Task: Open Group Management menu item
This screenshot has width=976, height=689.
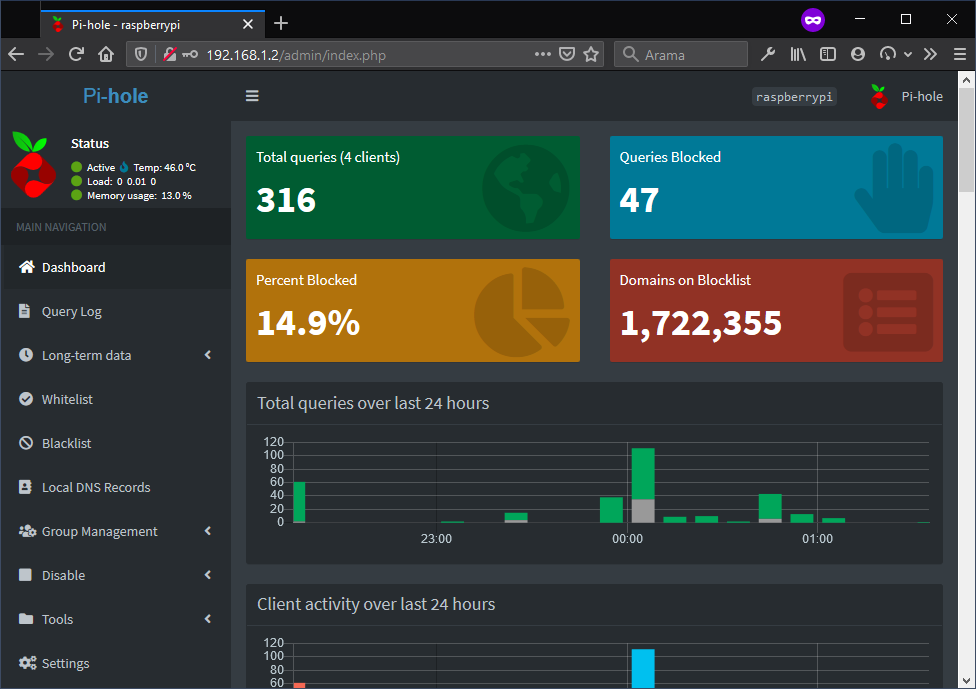Action: pyautogui.click(x=116, y=532)
